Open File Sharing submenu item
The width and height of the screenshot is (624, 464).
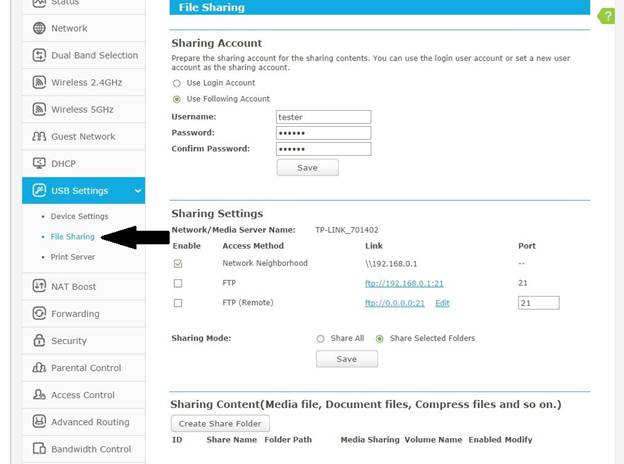72,236
